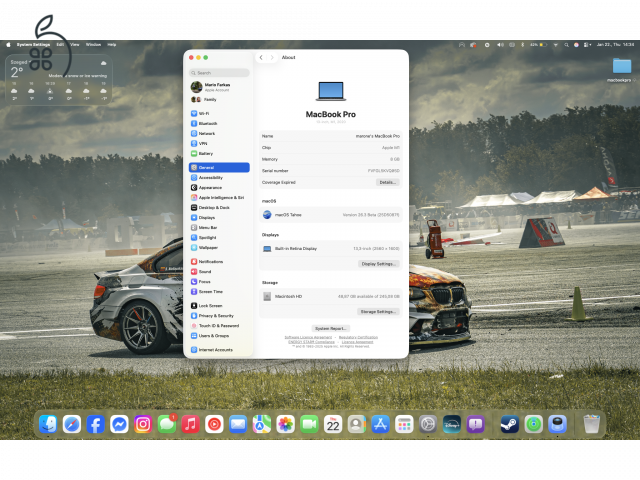Screen dimensions: 640x480
Task: Open the Facebook app in the dock
Action: (x=95, y=424)
